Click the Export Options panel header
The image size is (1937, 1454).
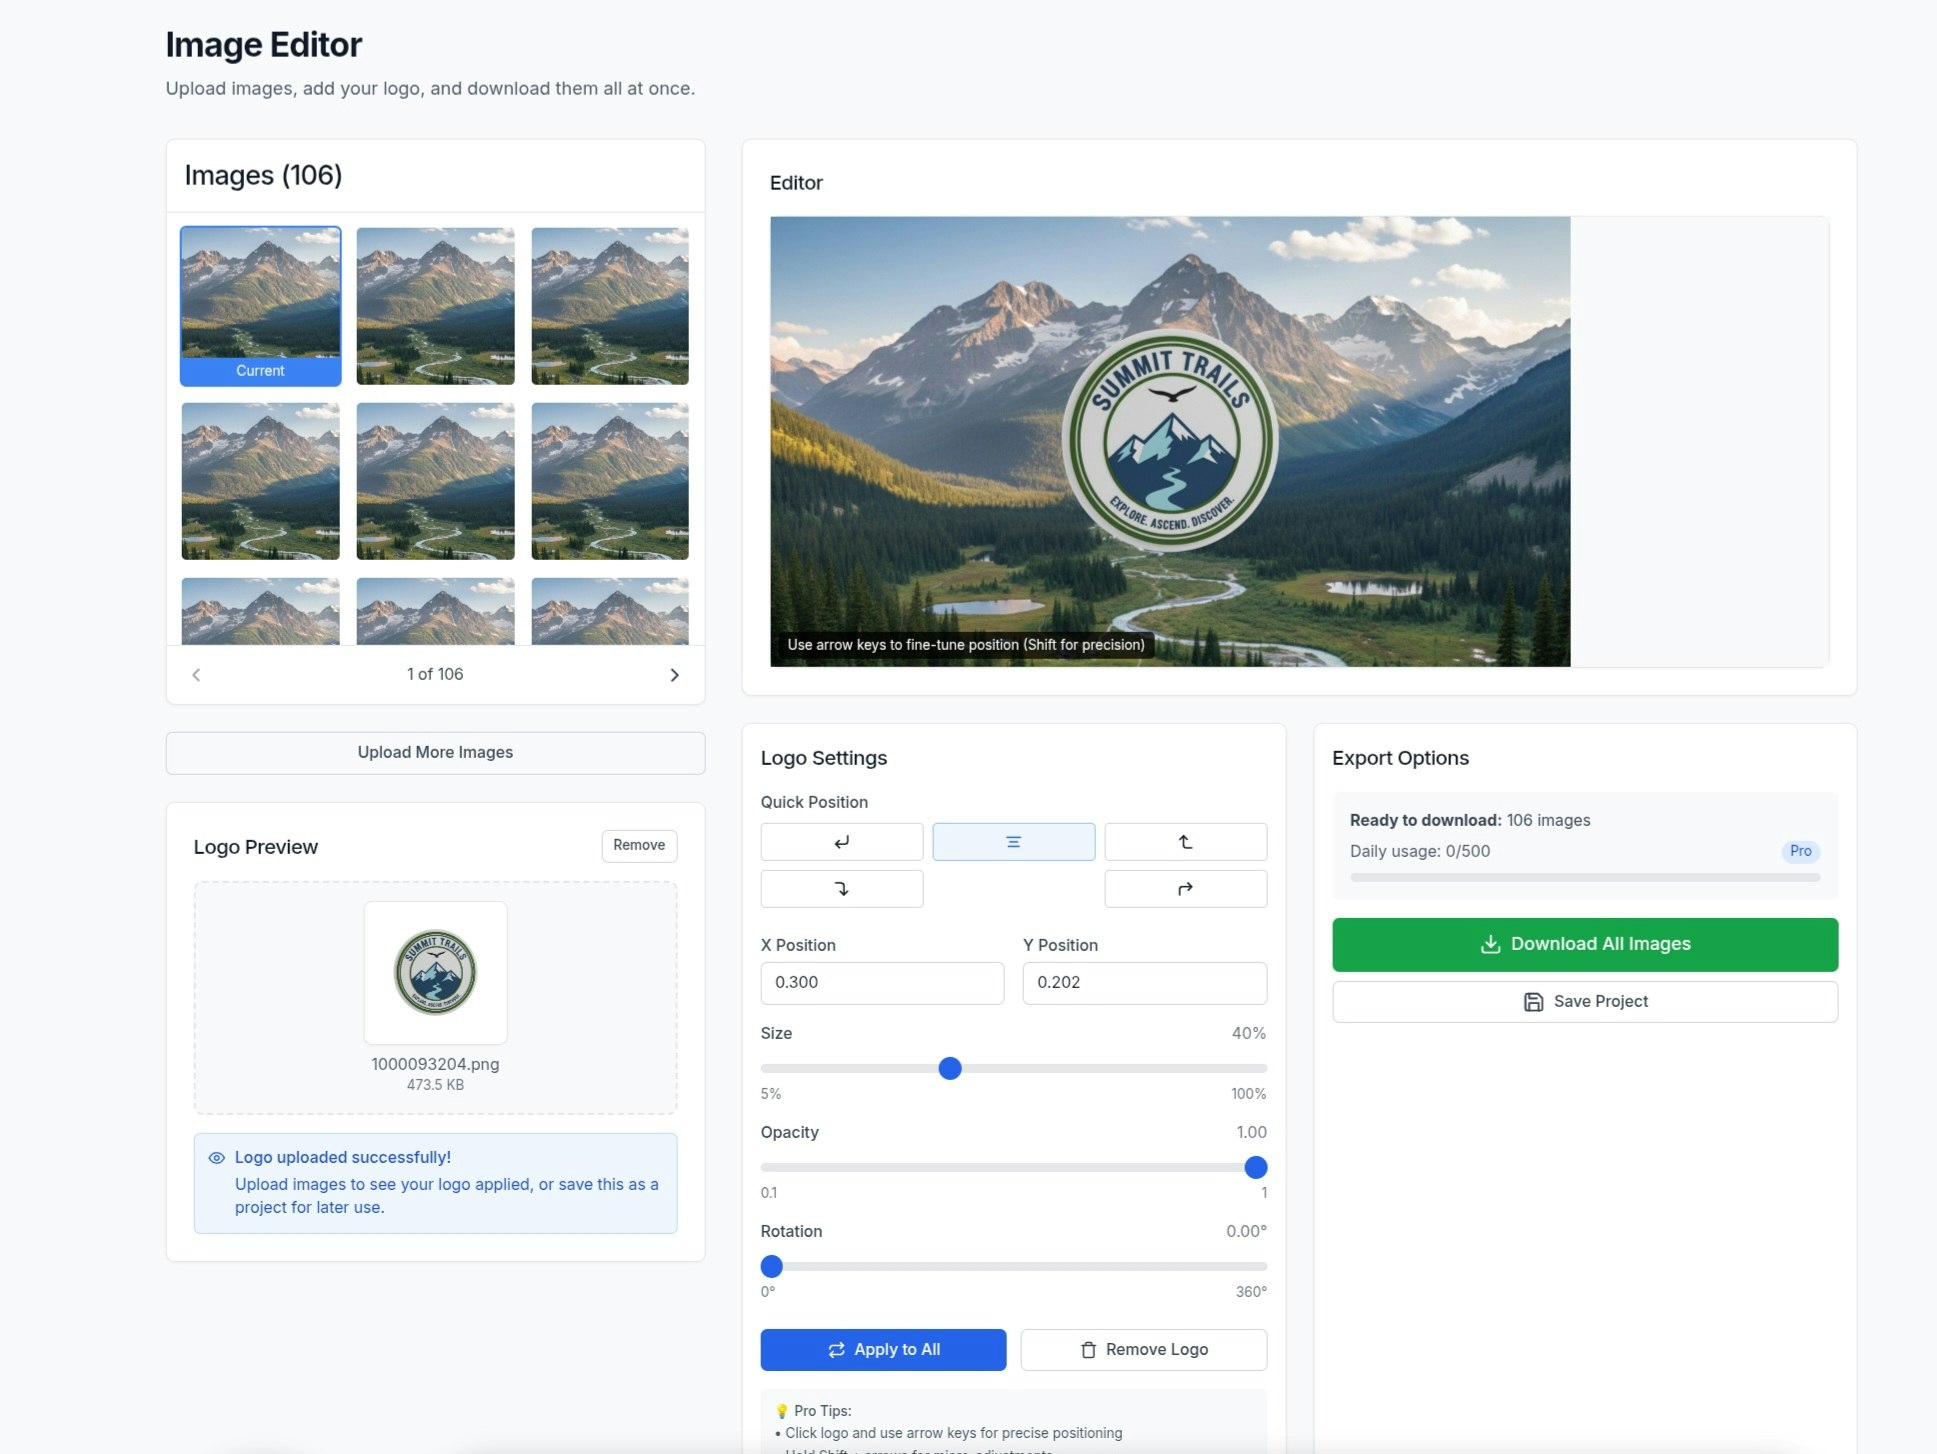1399,757
